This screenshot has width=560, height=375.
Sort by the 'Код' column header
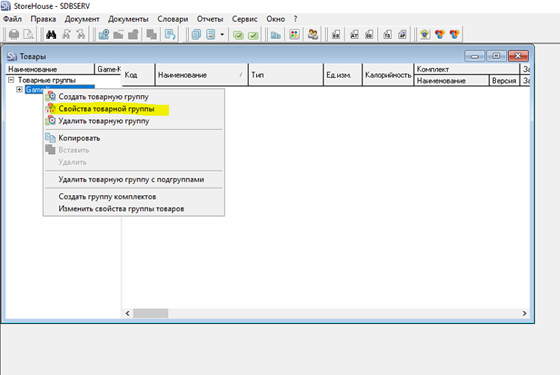point(139,75)
